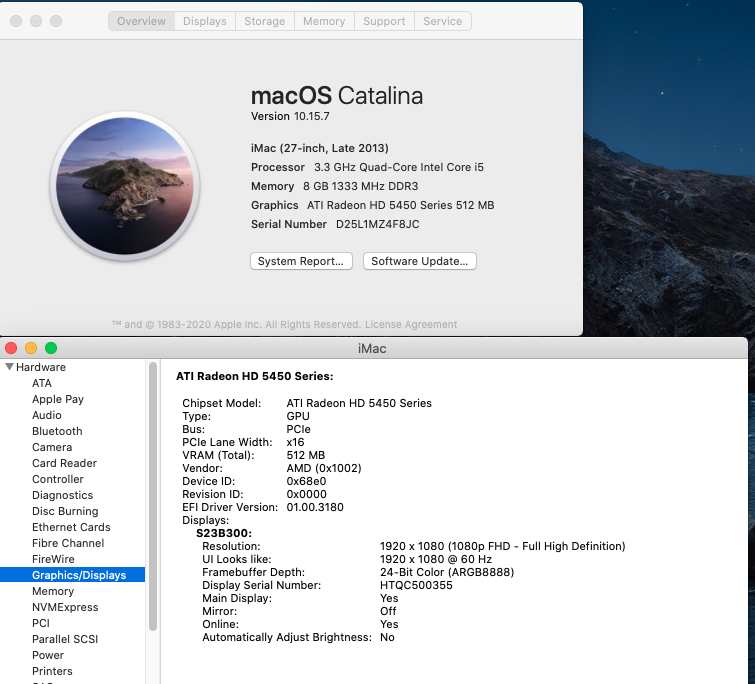The height and width of the screenshot is (684, 755).
Task: Select PCI in the sidebar
Action: 41,623
